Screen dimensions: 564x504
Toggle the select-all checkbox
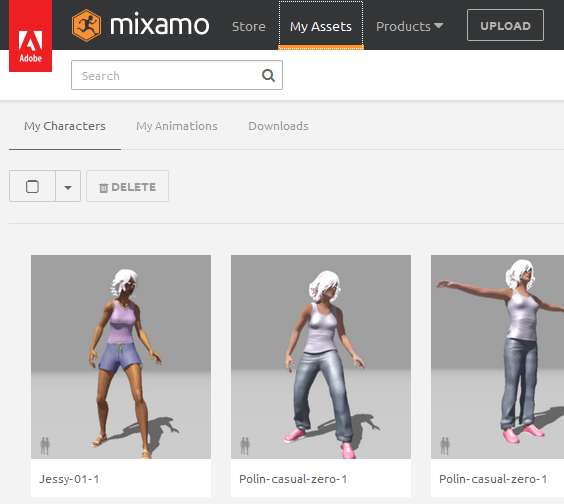pyautogui.click(x=32, y=186)
